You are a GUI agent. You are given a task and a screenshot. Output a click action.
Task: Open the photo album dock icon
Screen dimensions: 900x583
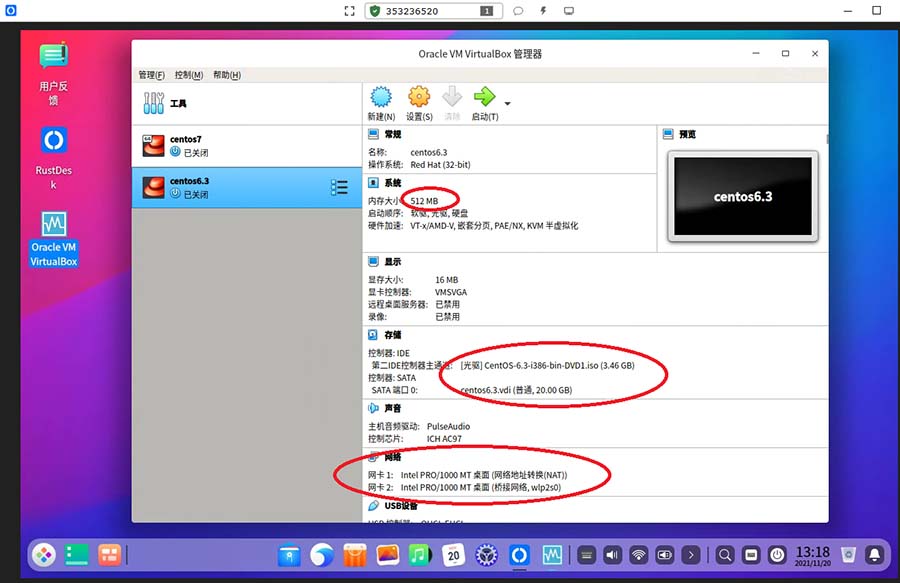(387, 555)
